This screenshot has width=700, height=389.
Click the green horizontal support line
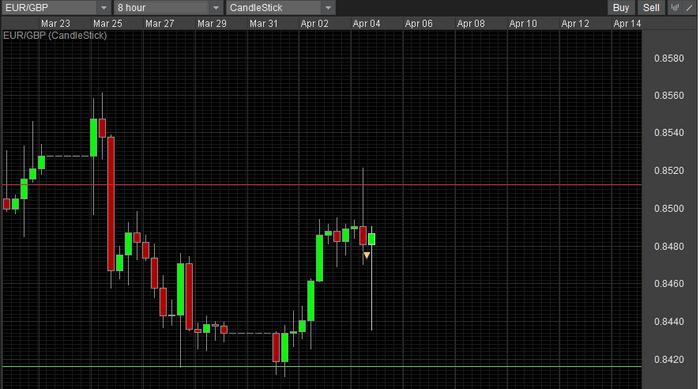[321, 367]
